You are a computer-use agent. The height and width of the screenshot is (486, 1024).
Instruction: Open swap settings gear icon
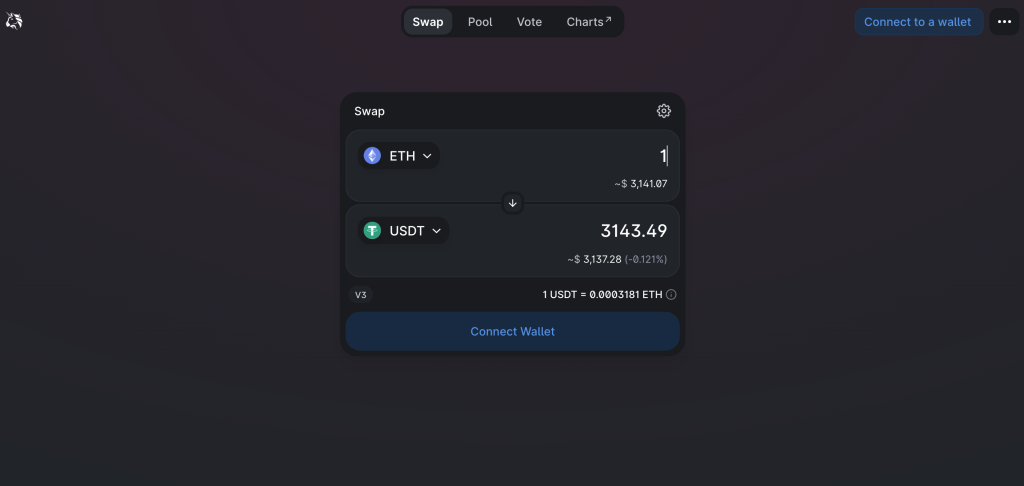664,111
